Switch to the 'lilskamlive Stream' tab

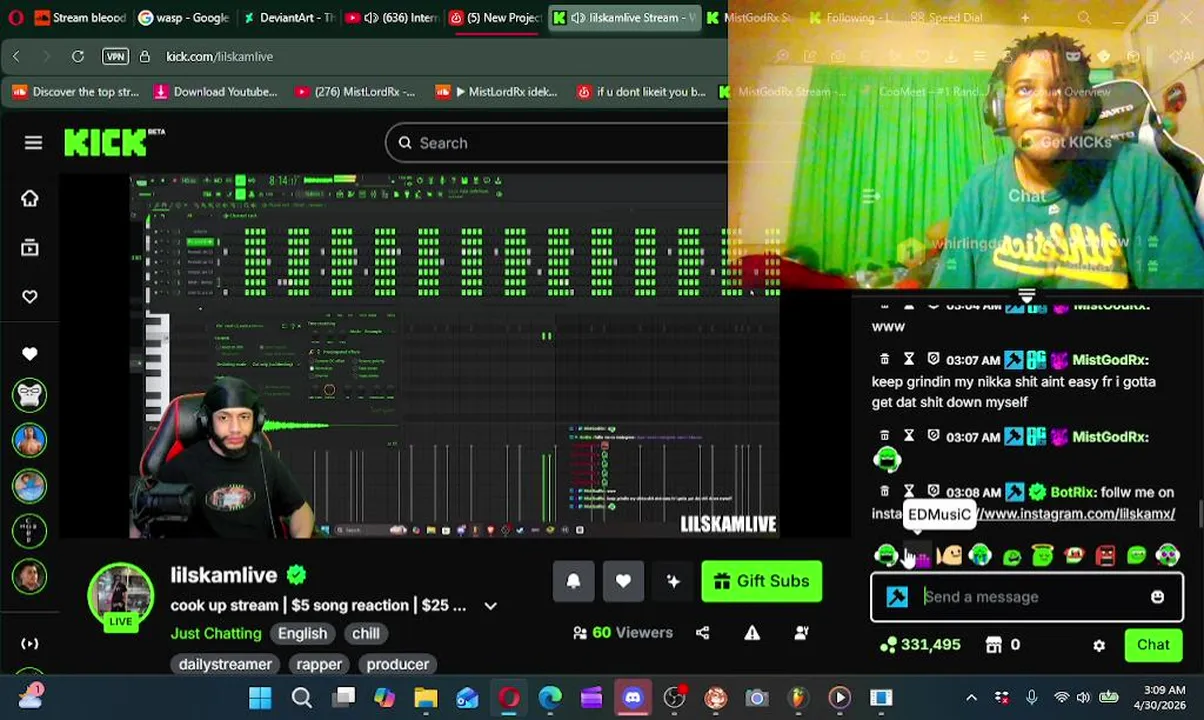624,17
